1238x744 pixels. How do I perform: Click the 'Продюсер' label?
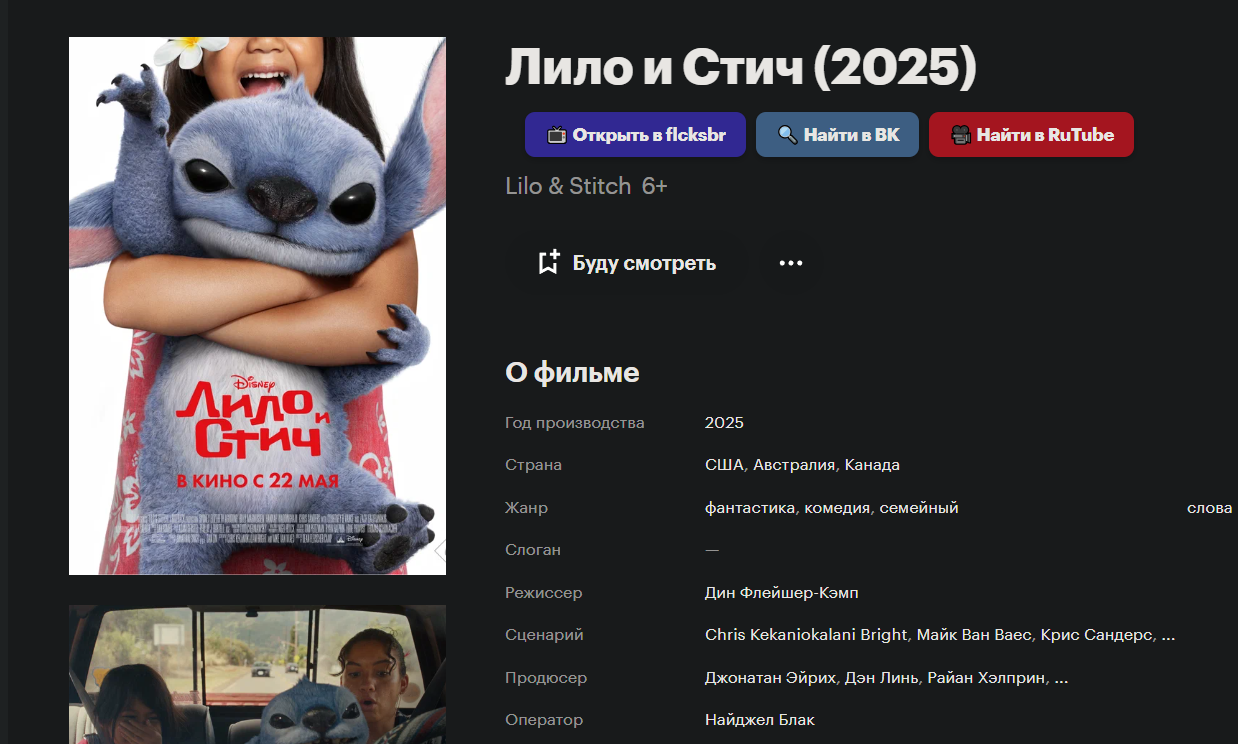click(x=546, y=678)
